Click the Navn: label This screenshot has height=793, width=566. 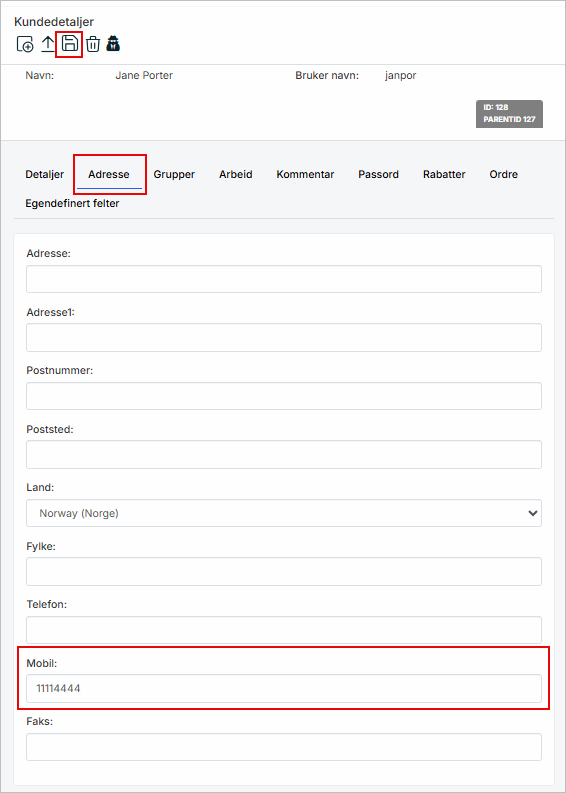(x=39, y=76)
